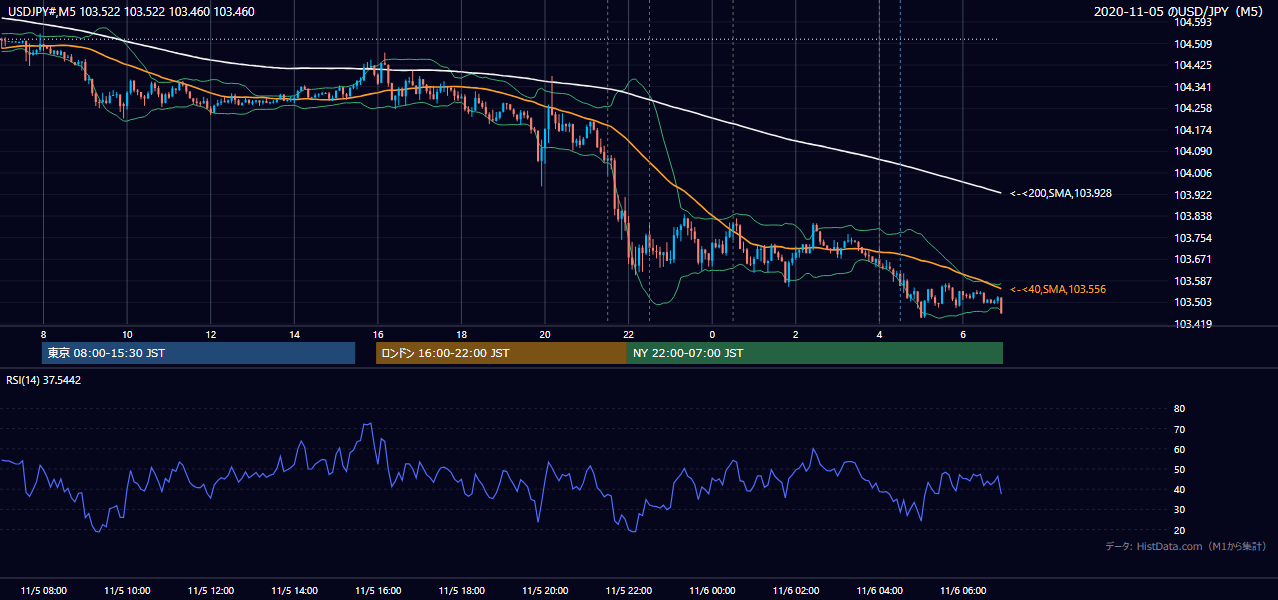Click price axis value 104.341

click(1193, 87)
